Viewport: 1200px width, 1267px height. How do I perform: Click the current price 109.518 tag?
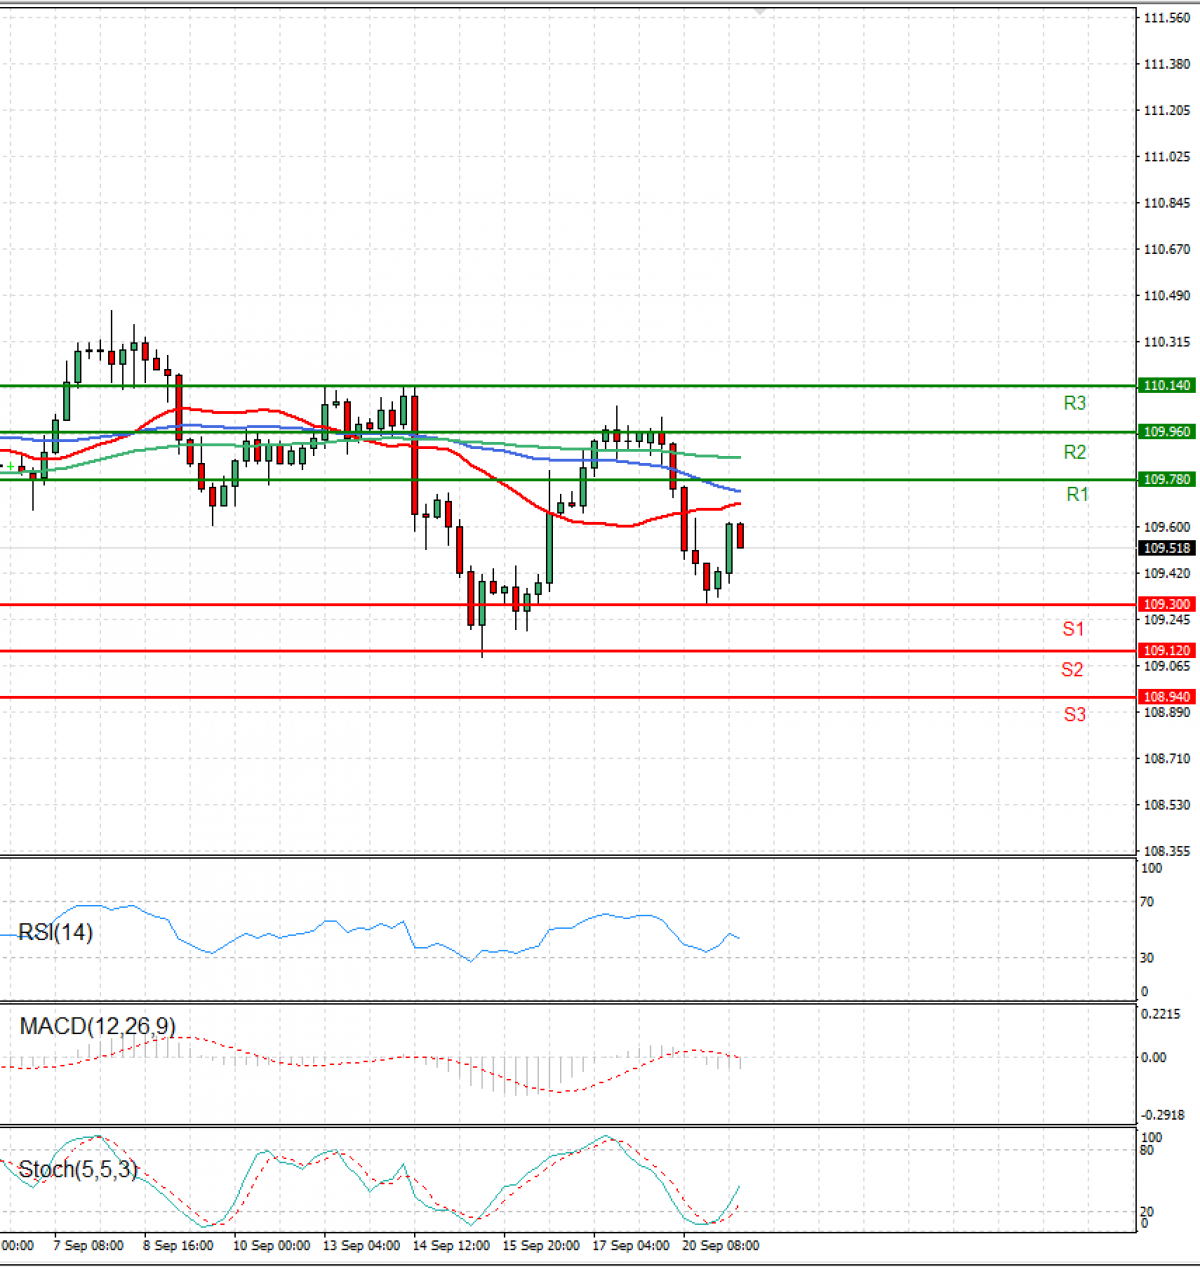(1167, 549)
